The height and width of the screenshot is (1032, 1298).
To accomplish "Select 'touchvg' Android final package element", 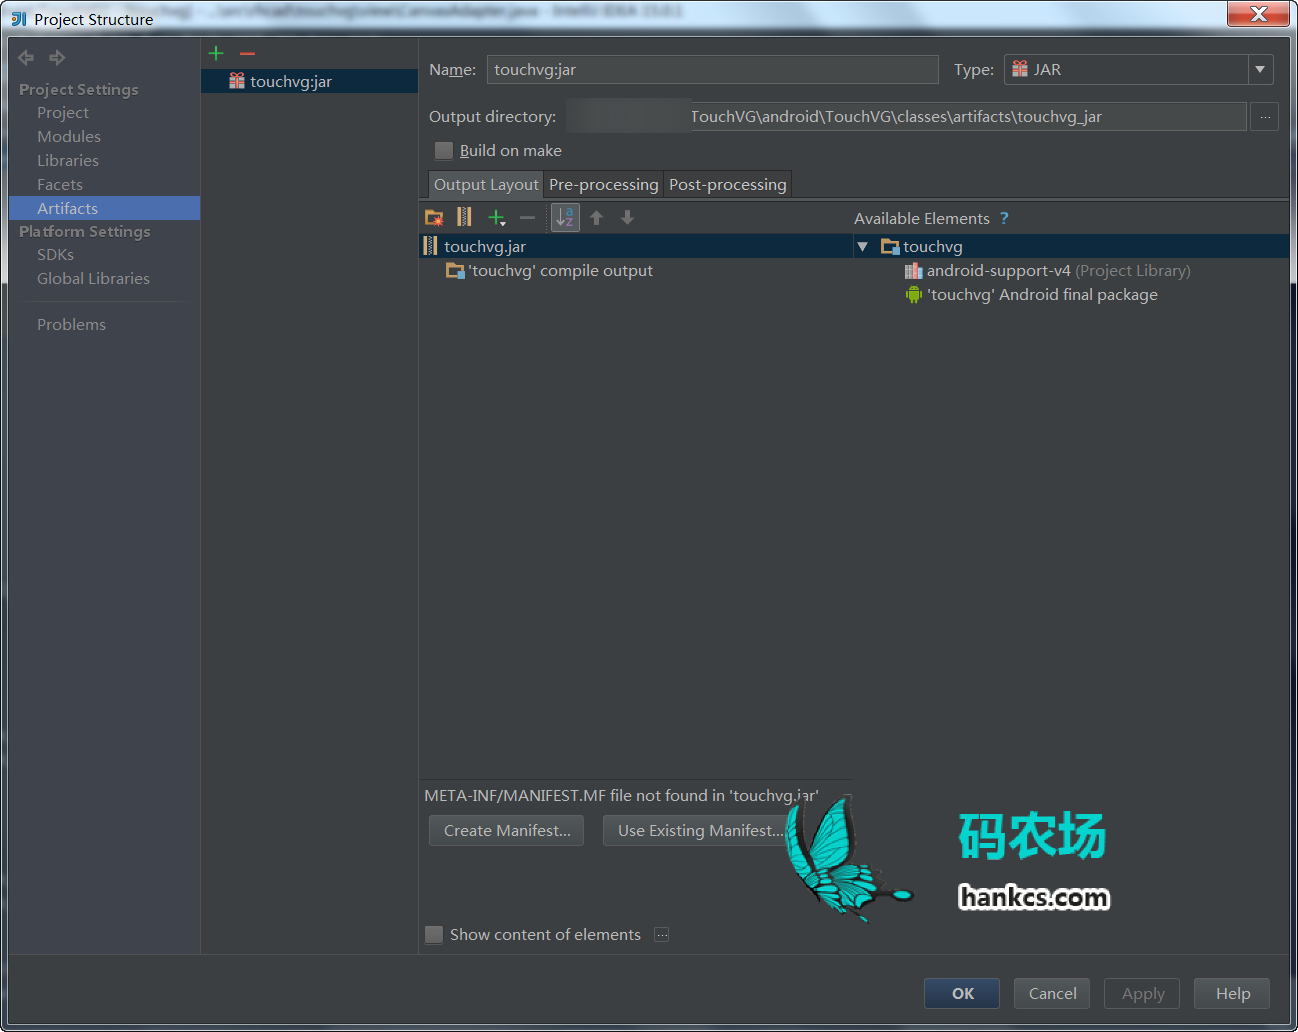I will 1031,295.
